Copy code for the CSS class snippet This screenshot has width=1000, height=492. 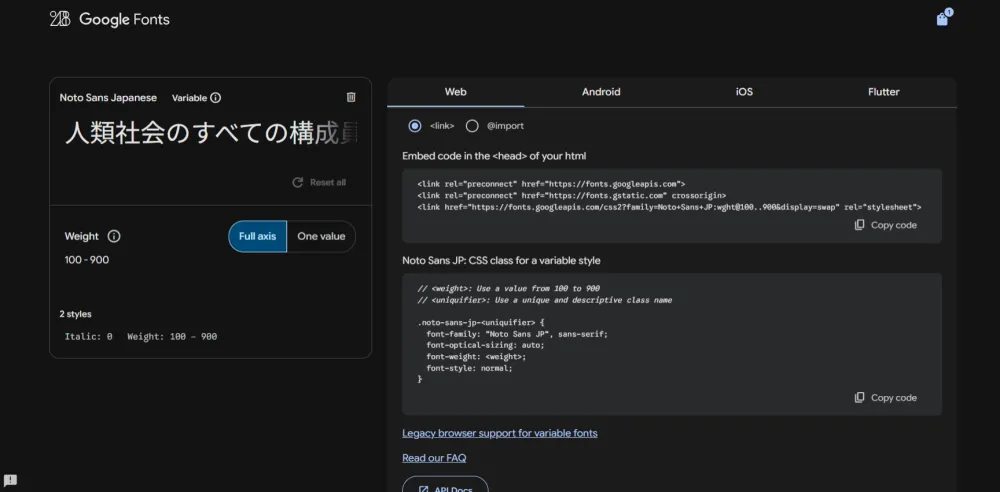point(885,398)
